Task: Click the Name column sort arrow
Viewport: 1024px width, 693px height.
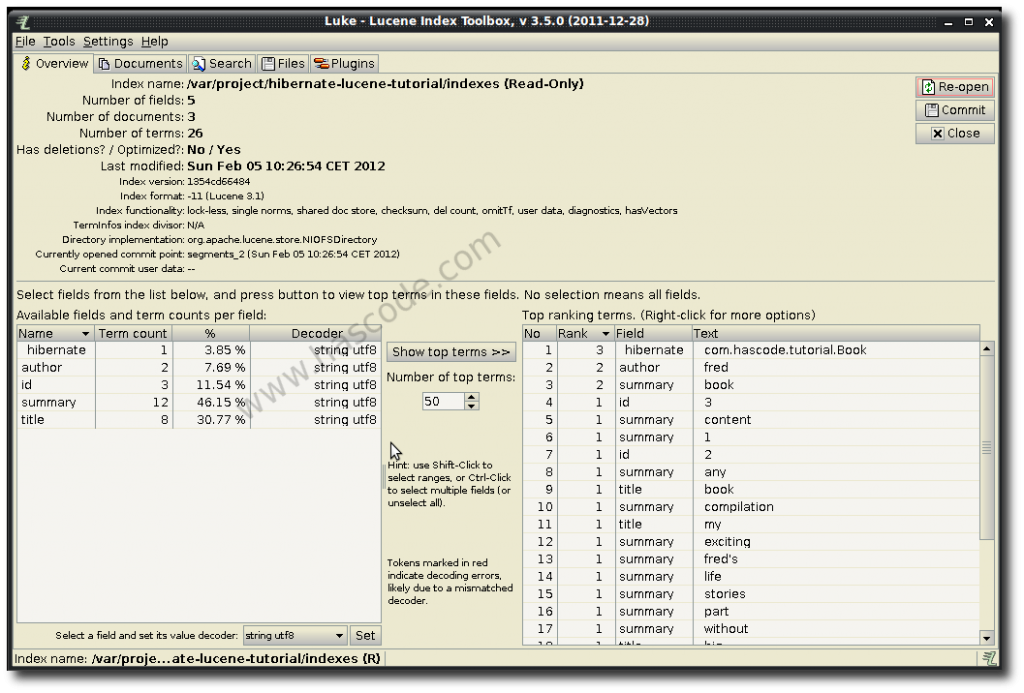Action: tap(86, 333)
